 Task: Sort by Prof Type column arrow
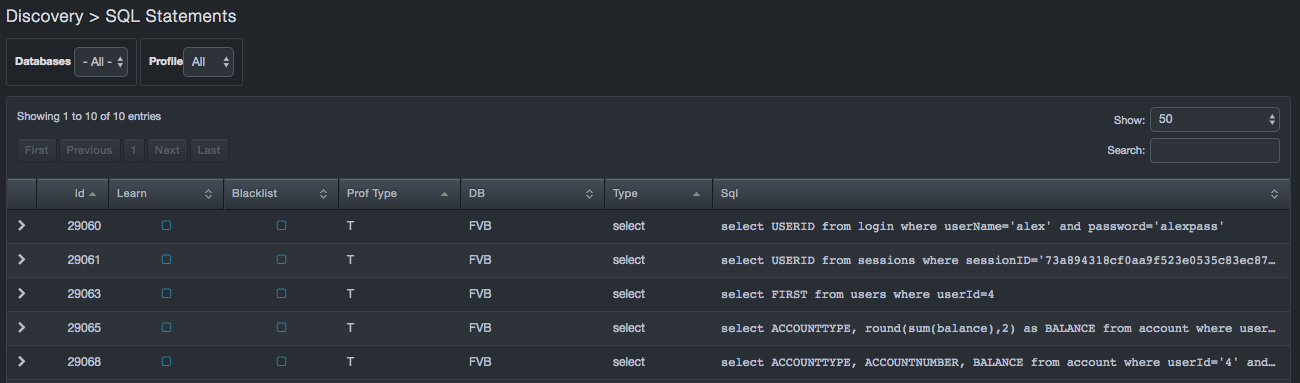tap(444, 194)
